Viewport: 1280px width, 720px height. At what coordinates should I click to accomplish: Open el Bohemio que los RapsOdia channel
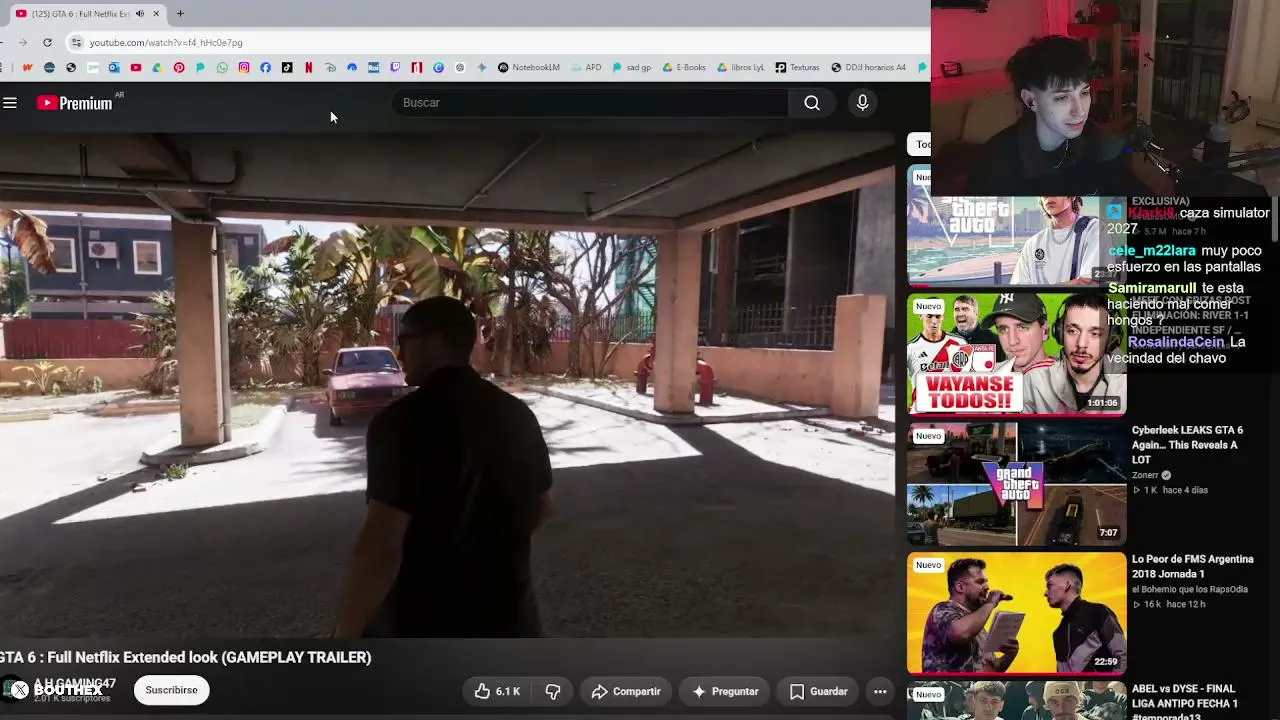(x=1190, y=589)
